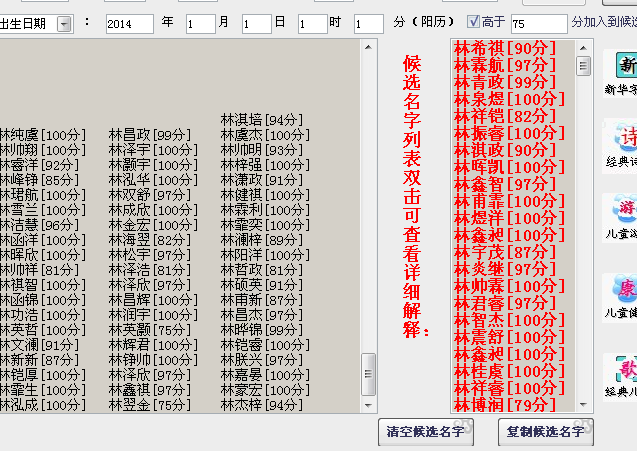Focus the year field showing 2014
The width and height of the screenshot is (637, 451).
click(130, 24)
